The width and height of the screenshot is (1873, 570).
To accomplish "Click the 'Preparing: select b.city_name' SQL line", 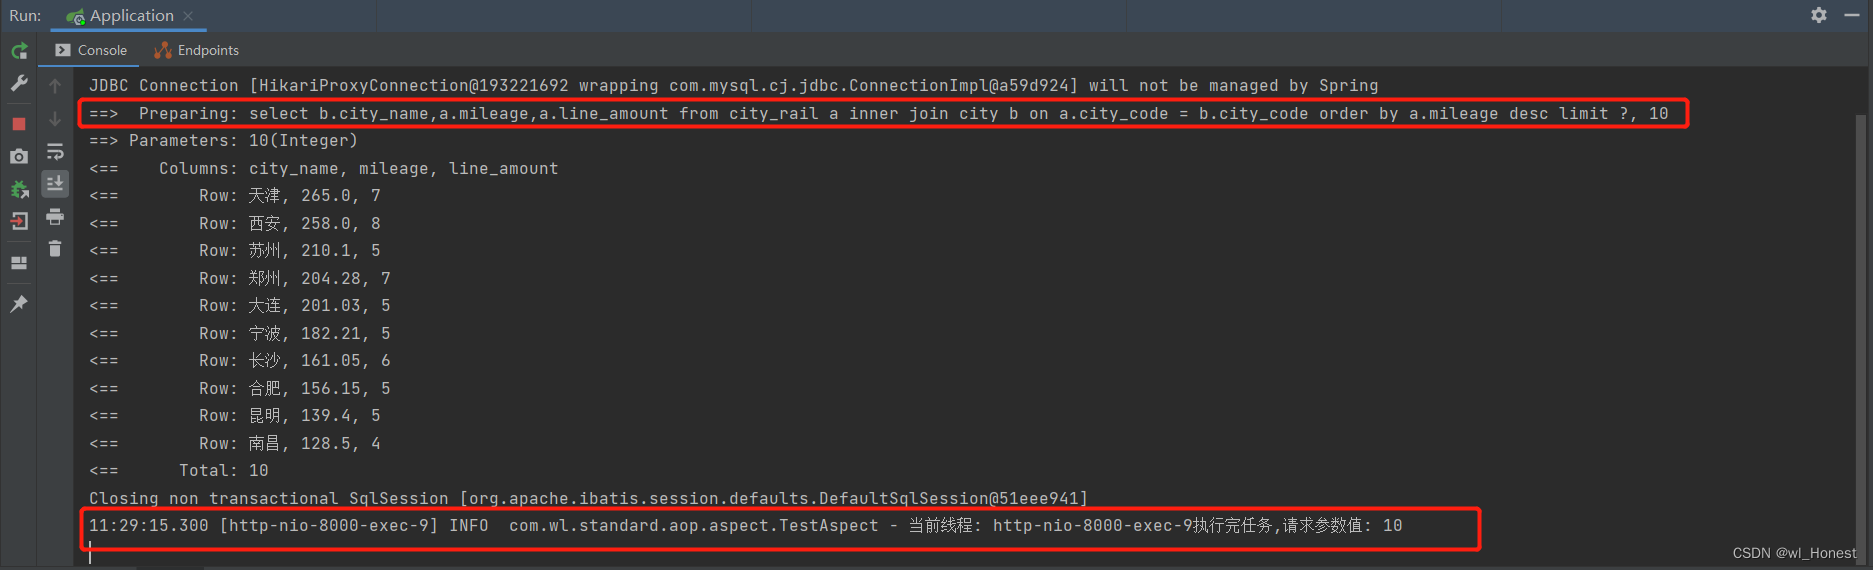I will (x=879, y=113).
